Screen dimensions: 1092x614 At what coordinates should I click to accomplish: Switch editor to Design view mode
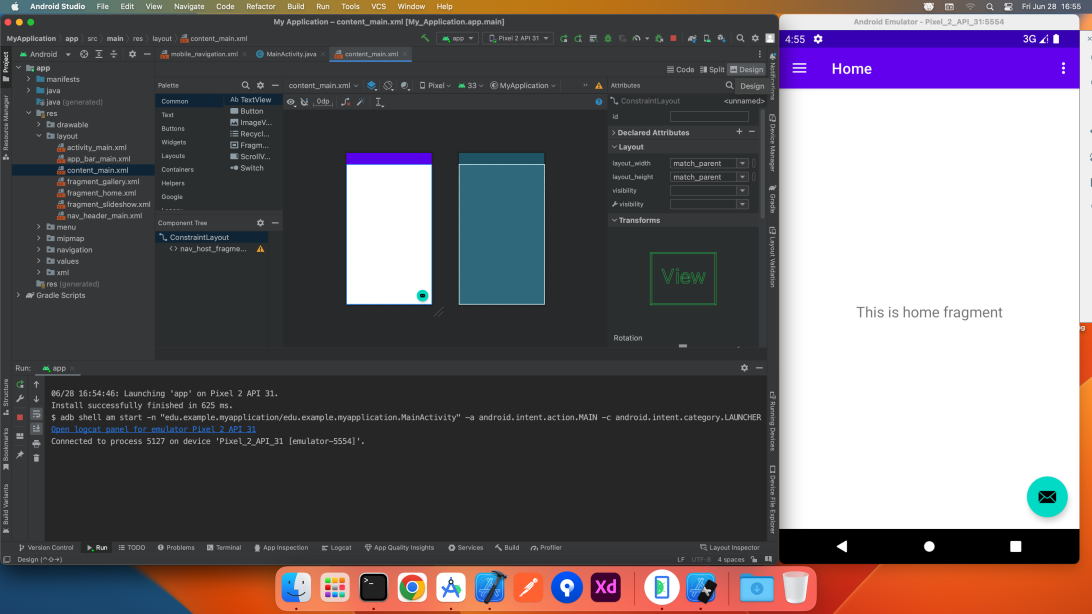pyautogui.click(x=747, y=70)
